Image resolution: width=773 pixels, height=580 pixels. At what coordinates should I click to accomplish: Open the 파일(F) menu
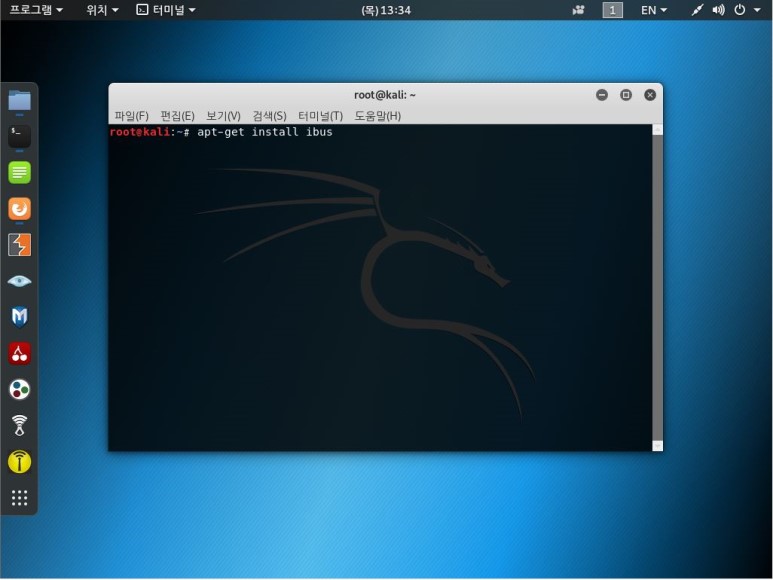pyautogui.click(x=131, y=116)
